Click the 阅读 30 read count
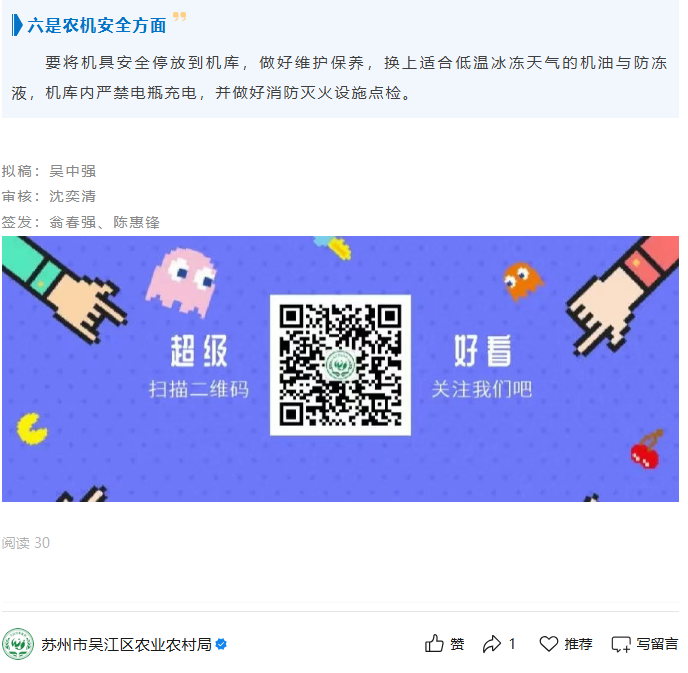688x673 pixels. point(26,543)
